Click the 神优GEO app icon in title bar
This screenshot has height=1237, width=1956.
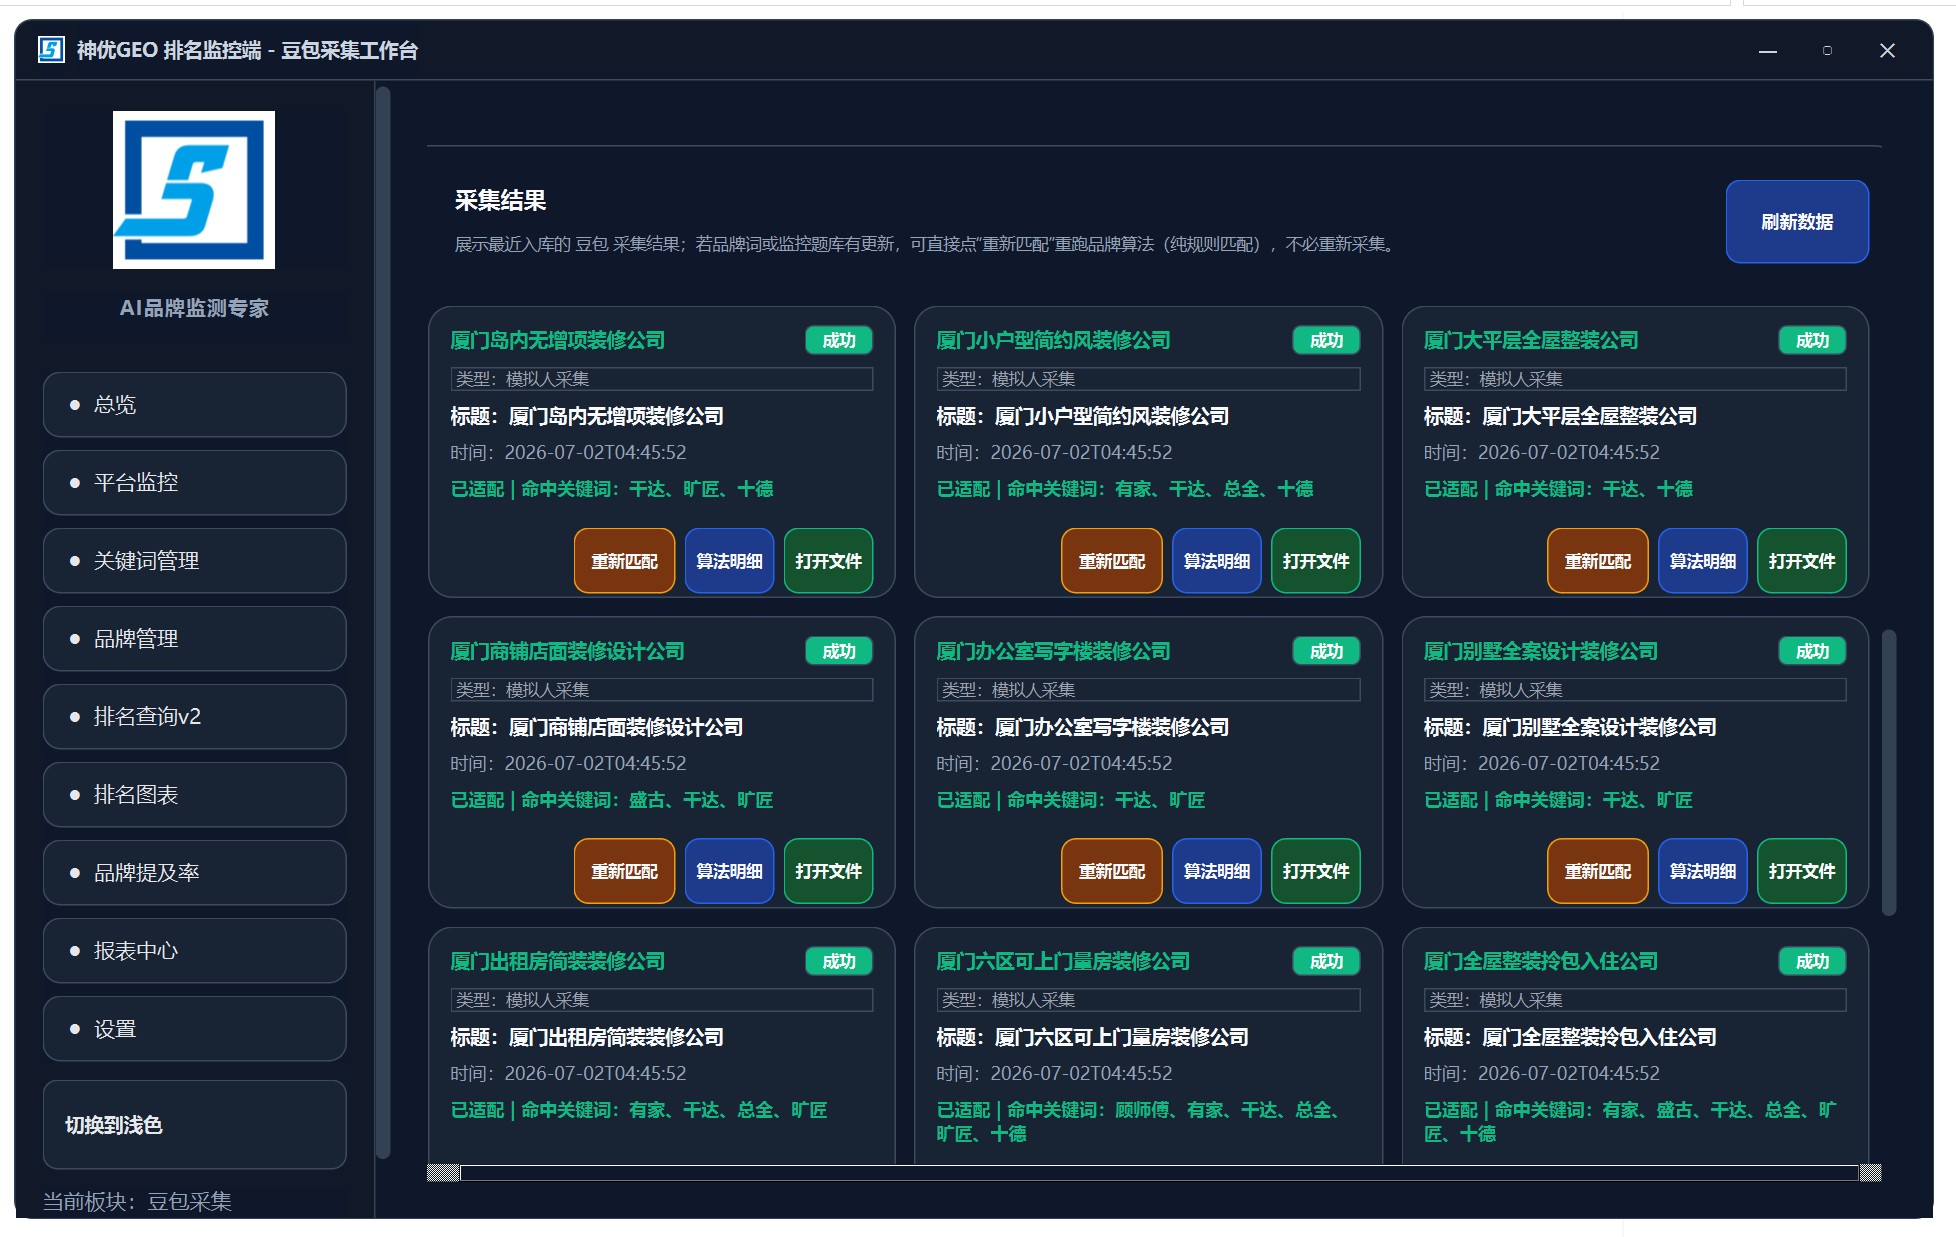[51, 49]
